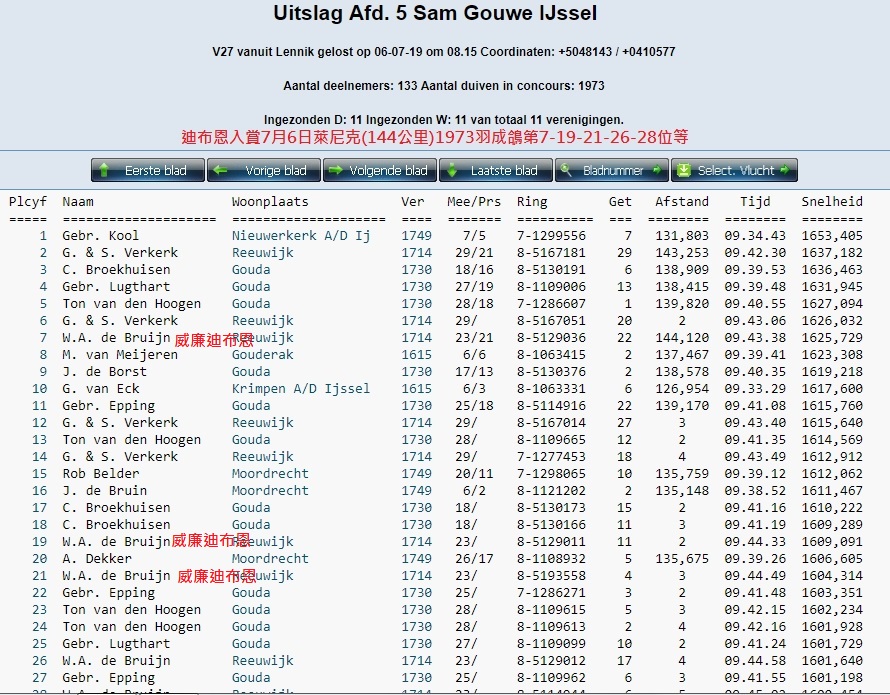Click the green up arrow on Eerste blad
Viewport: 890px width, 695px height.
click(105, 171)
